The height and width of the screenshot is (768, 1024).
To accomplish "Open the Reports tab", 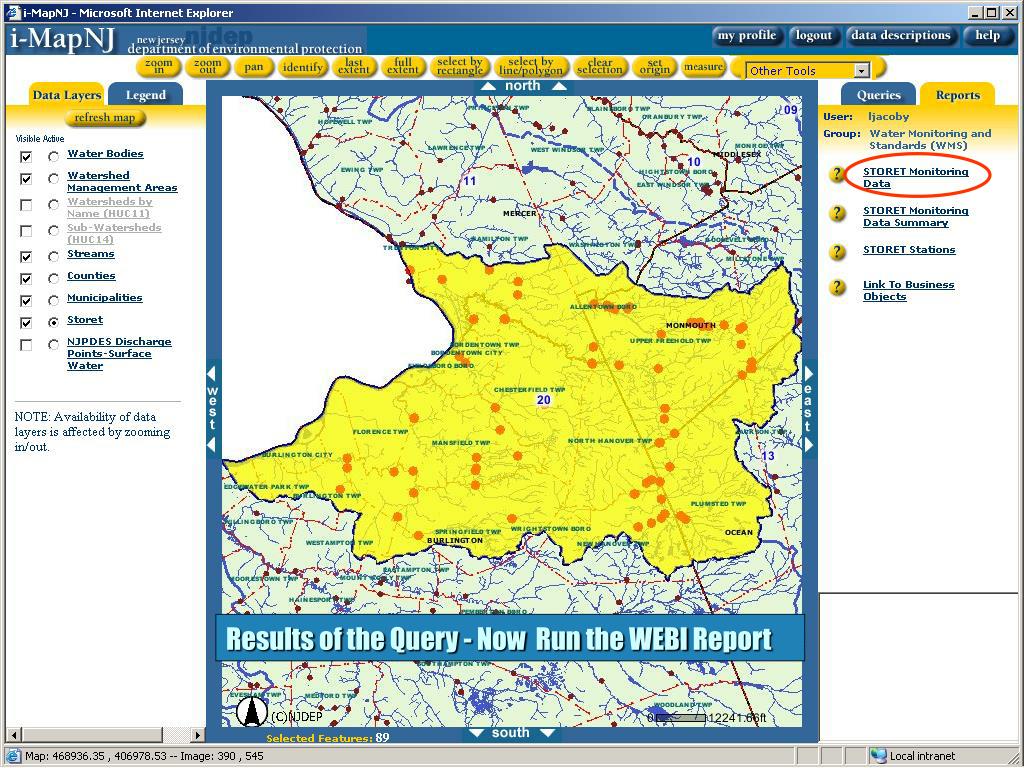I will pos(957,95).
